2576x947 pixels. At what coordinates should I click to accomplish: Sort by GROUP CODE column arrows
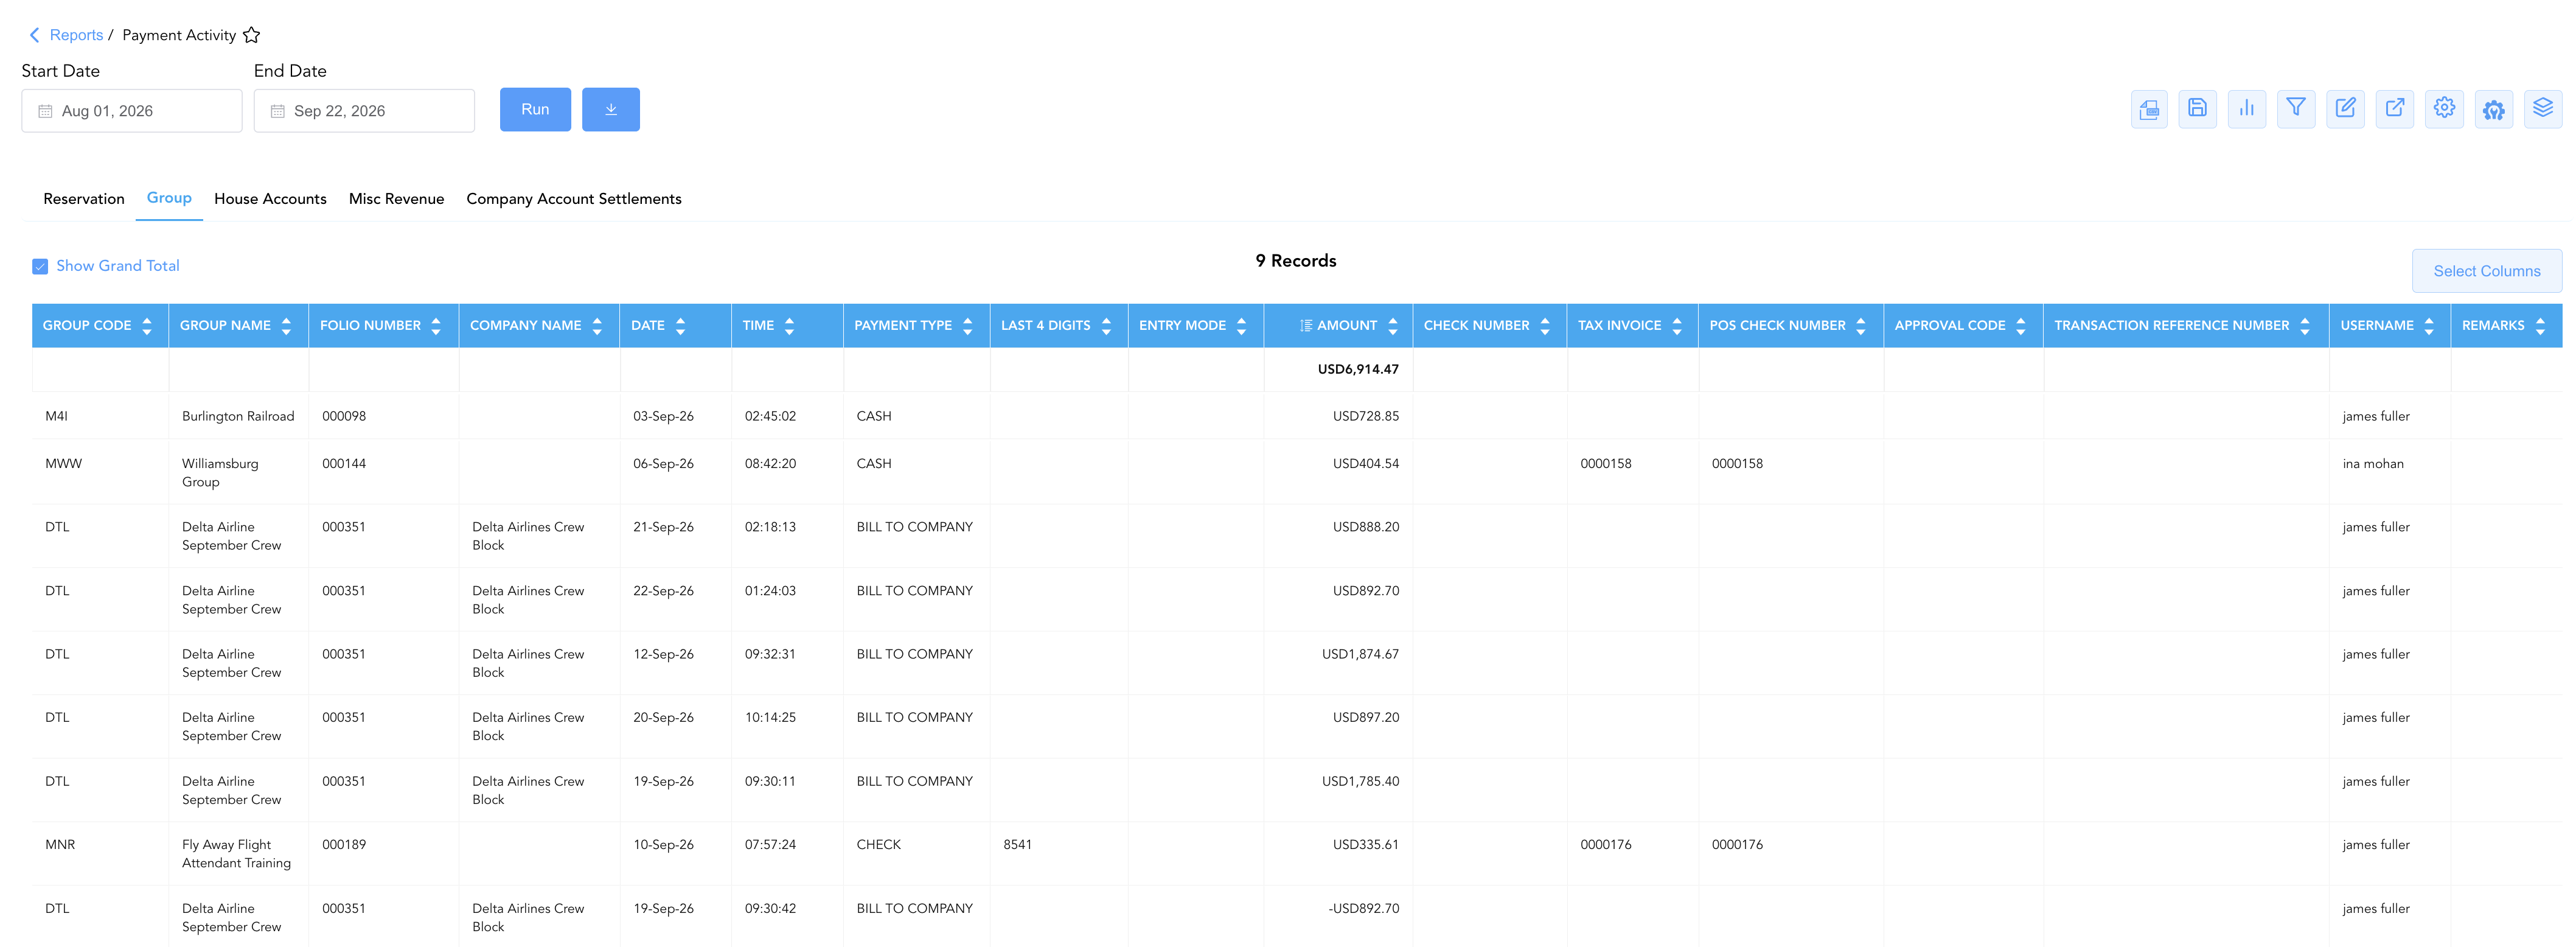[147, 326]
